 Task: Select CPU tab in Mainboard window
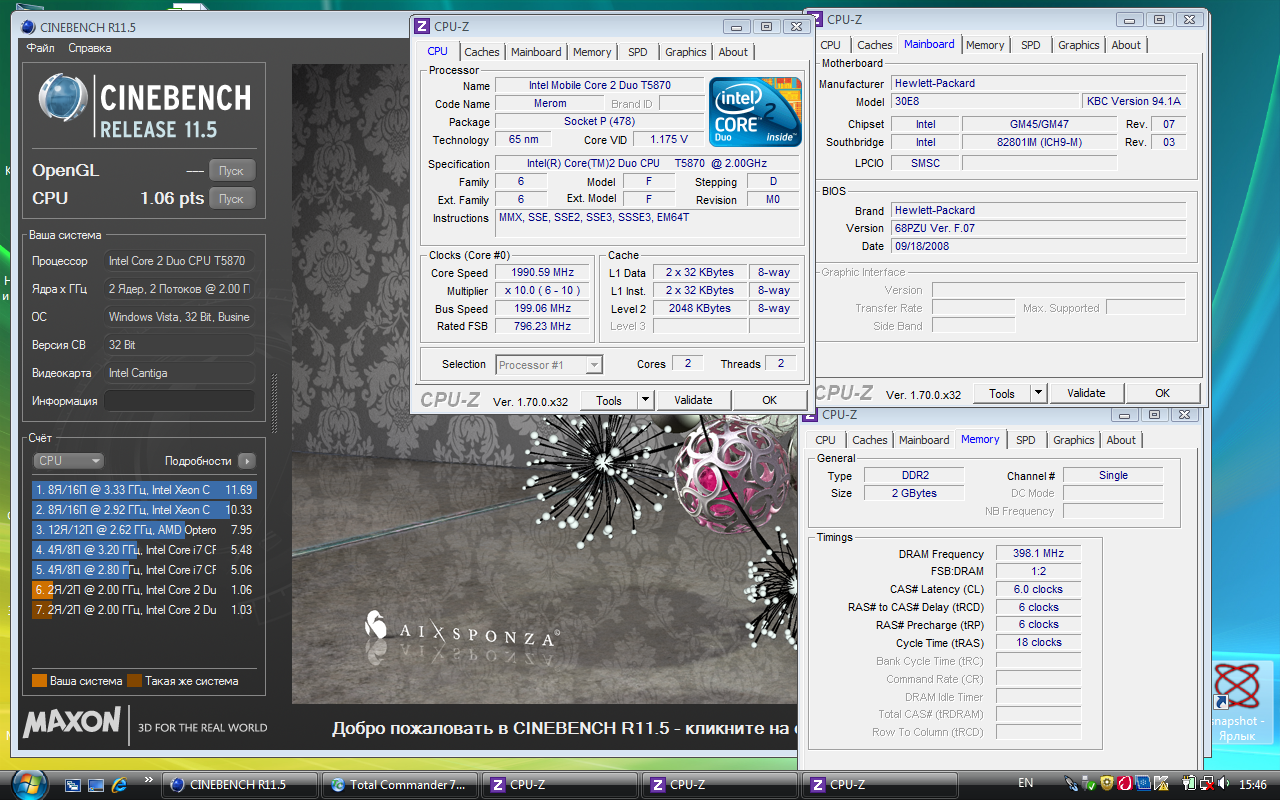(x=830, y=45)
